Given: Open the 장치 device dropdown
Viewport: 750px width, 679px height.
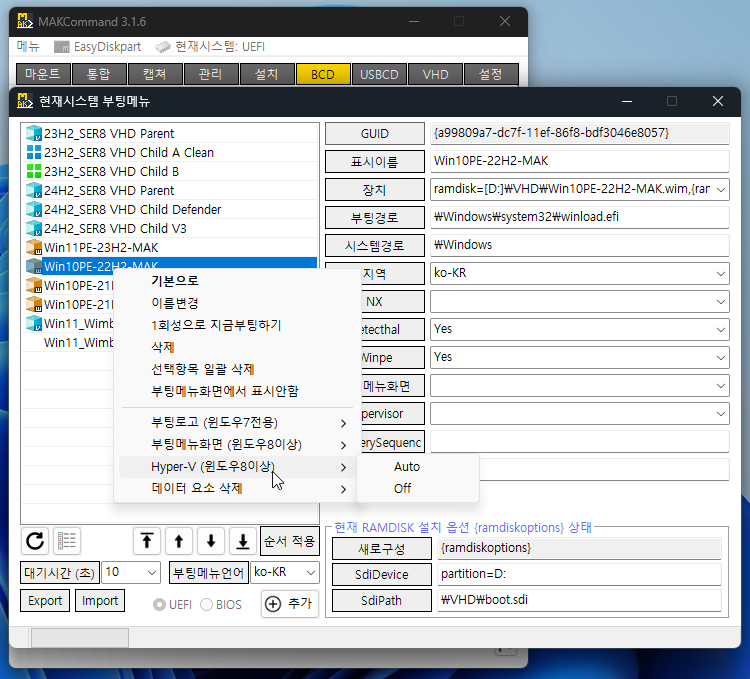Looking at the screenshot, I should (x=721, y=189).
